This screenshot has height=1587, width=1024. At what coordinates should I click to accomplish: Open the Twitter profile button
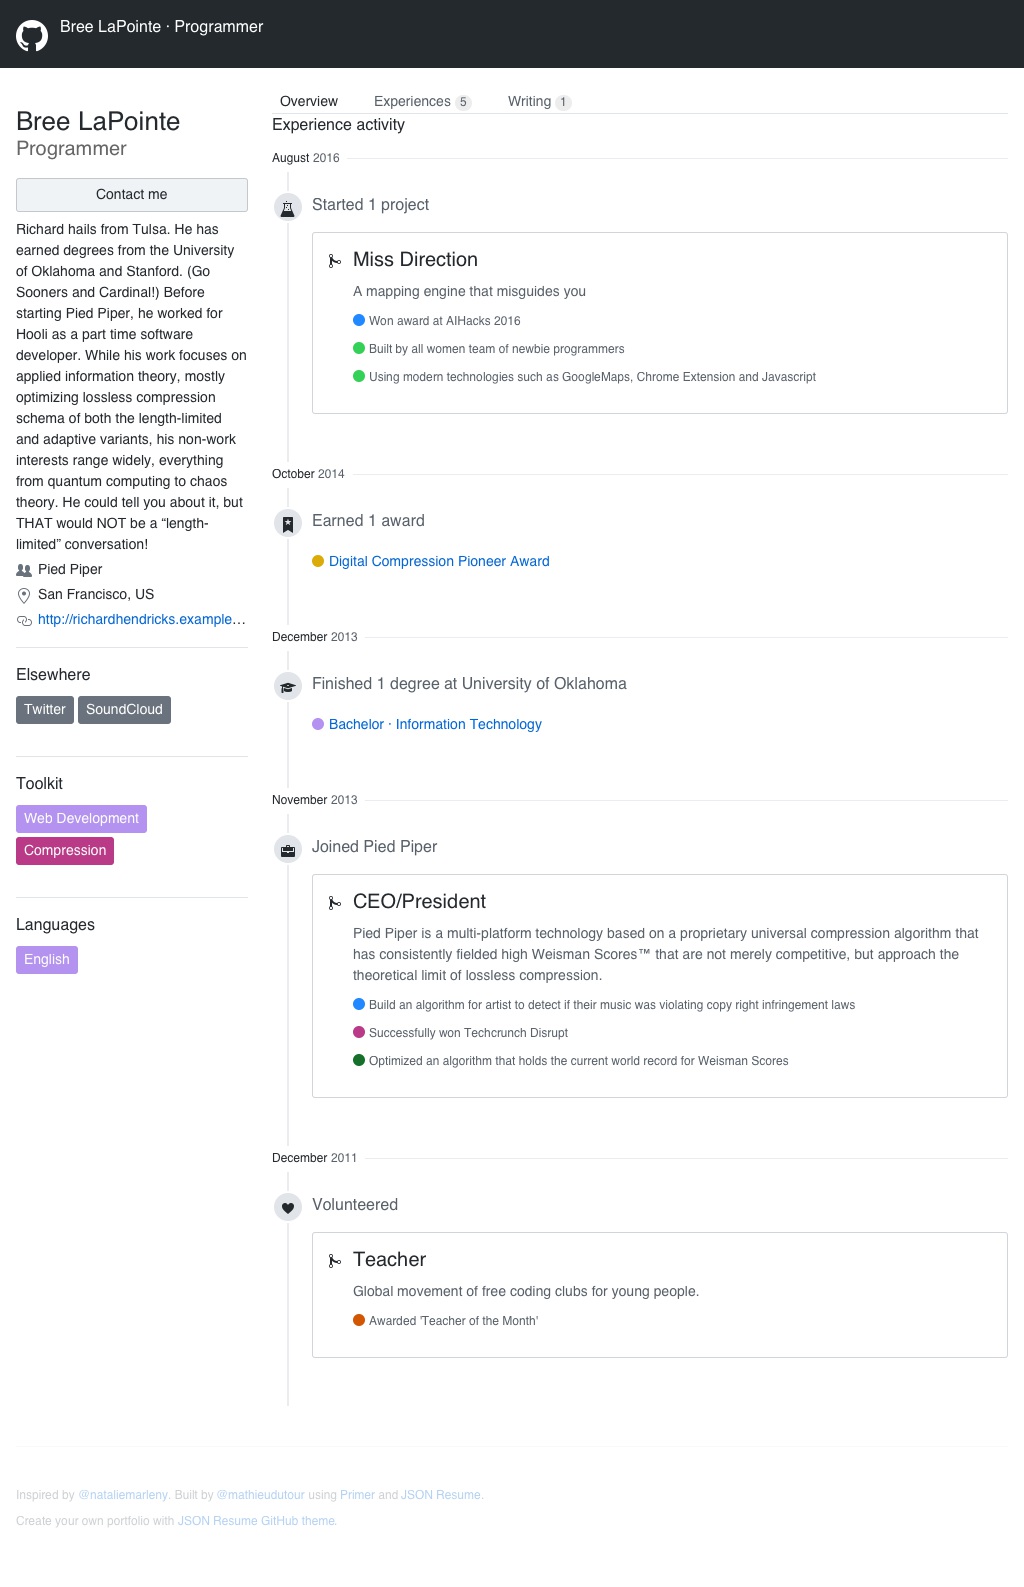[x=45, y=710]
